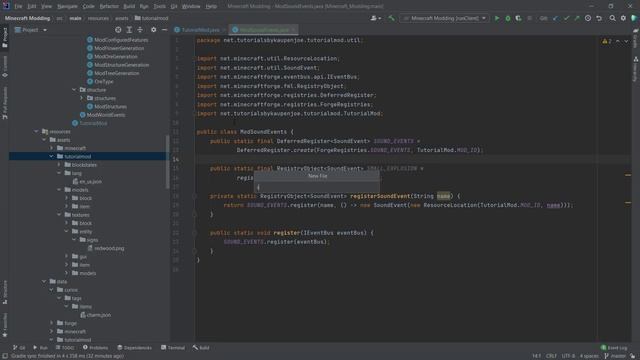Collapse the lang folder

[x=59, y=173]
